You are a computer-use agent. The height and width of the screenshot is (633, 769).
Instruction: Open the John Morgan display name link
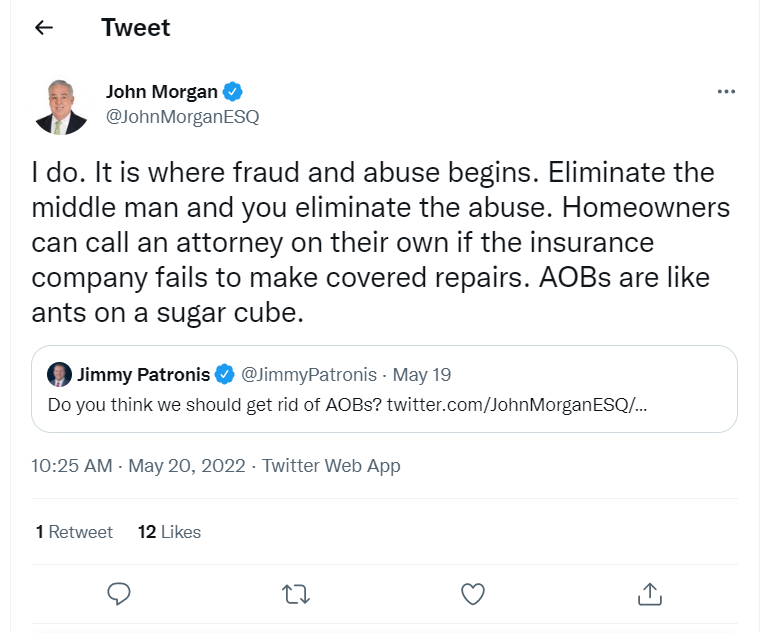pyautogui.click(x=161, y=92)
